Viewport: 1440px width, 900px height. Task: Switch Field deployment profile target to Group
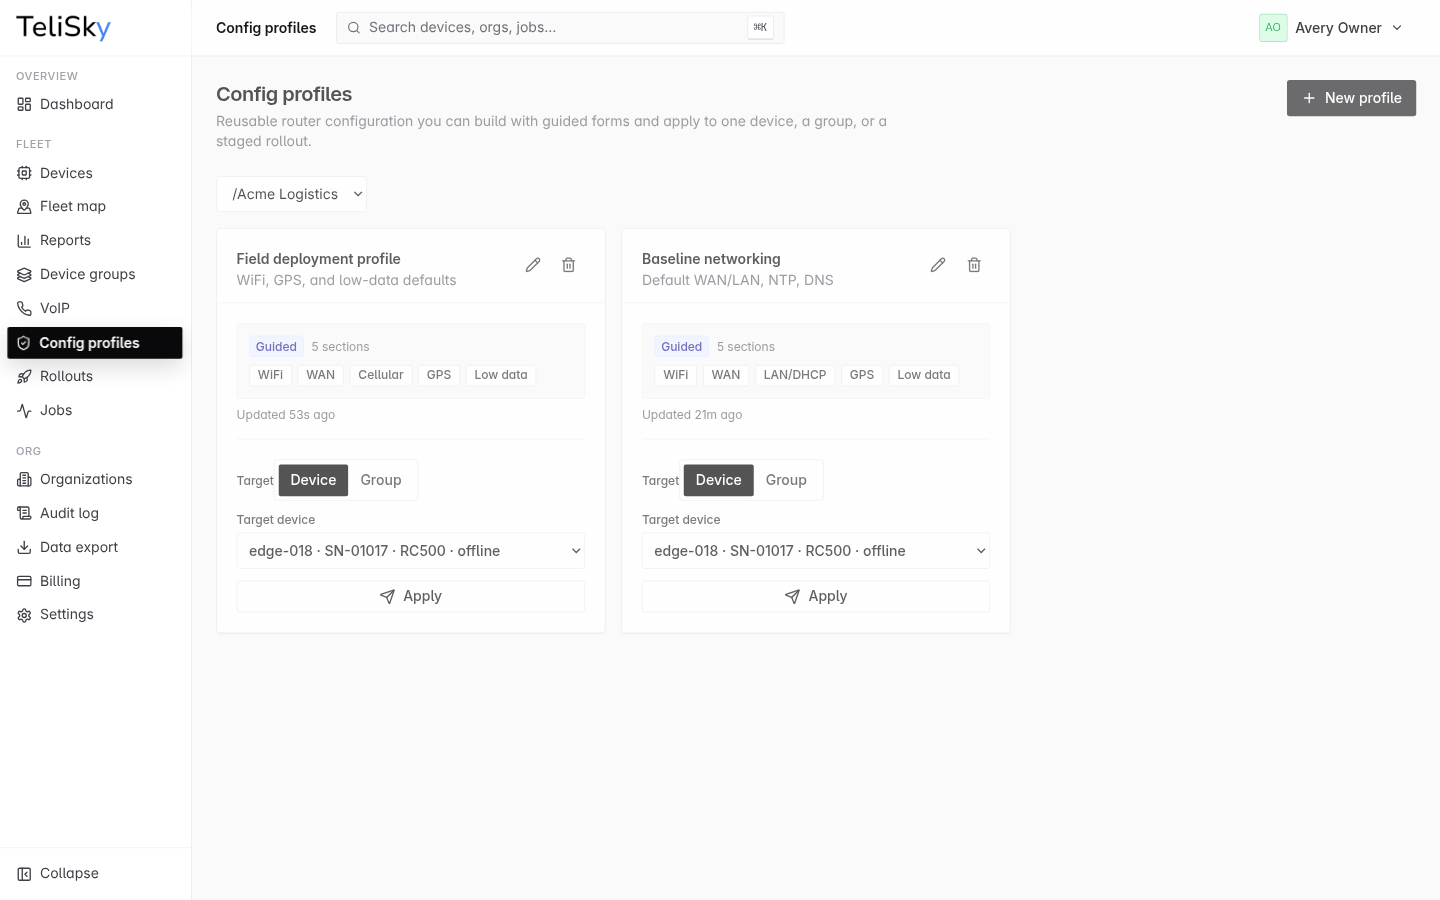(381, 480)
